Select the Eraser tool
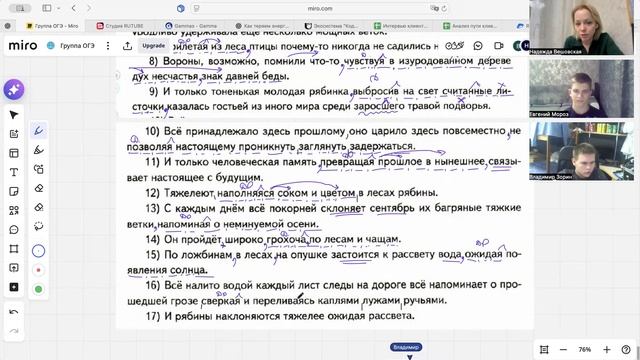 coord(39,188)
